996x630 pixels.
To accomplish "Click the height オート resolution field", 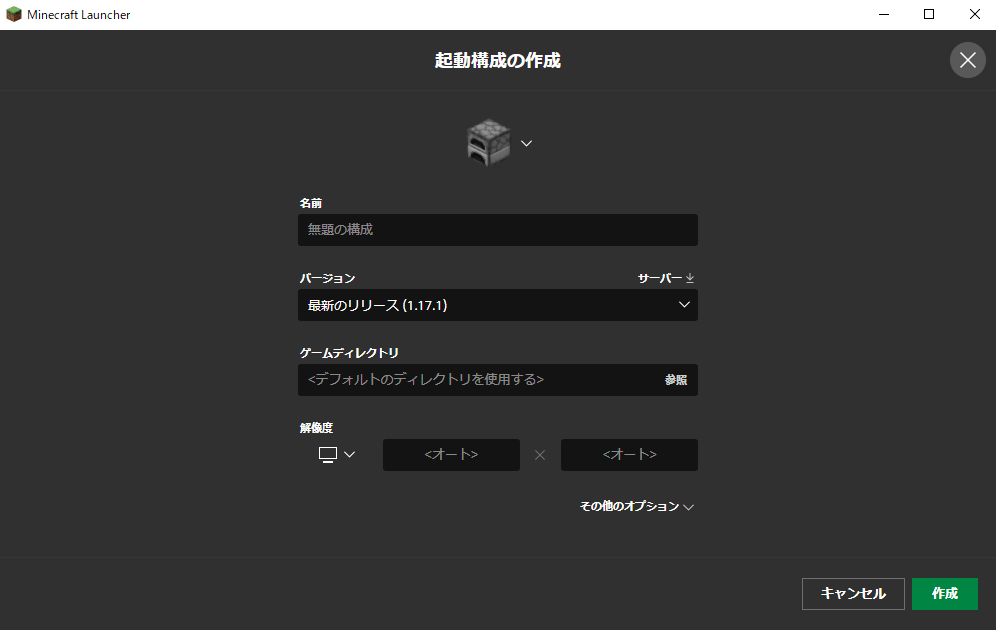I will (x=629, y=454).
